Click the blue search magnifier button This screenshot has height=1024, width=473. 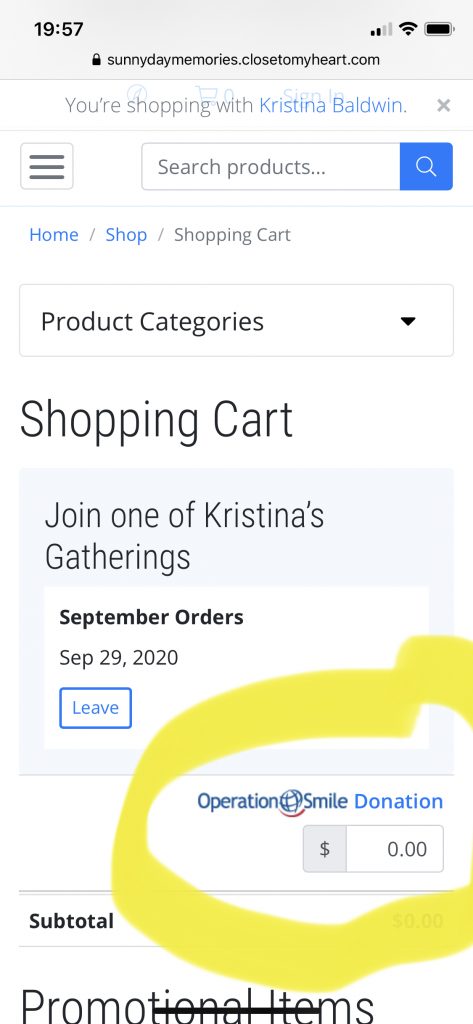pyautogui.click(x=426, y=167)
